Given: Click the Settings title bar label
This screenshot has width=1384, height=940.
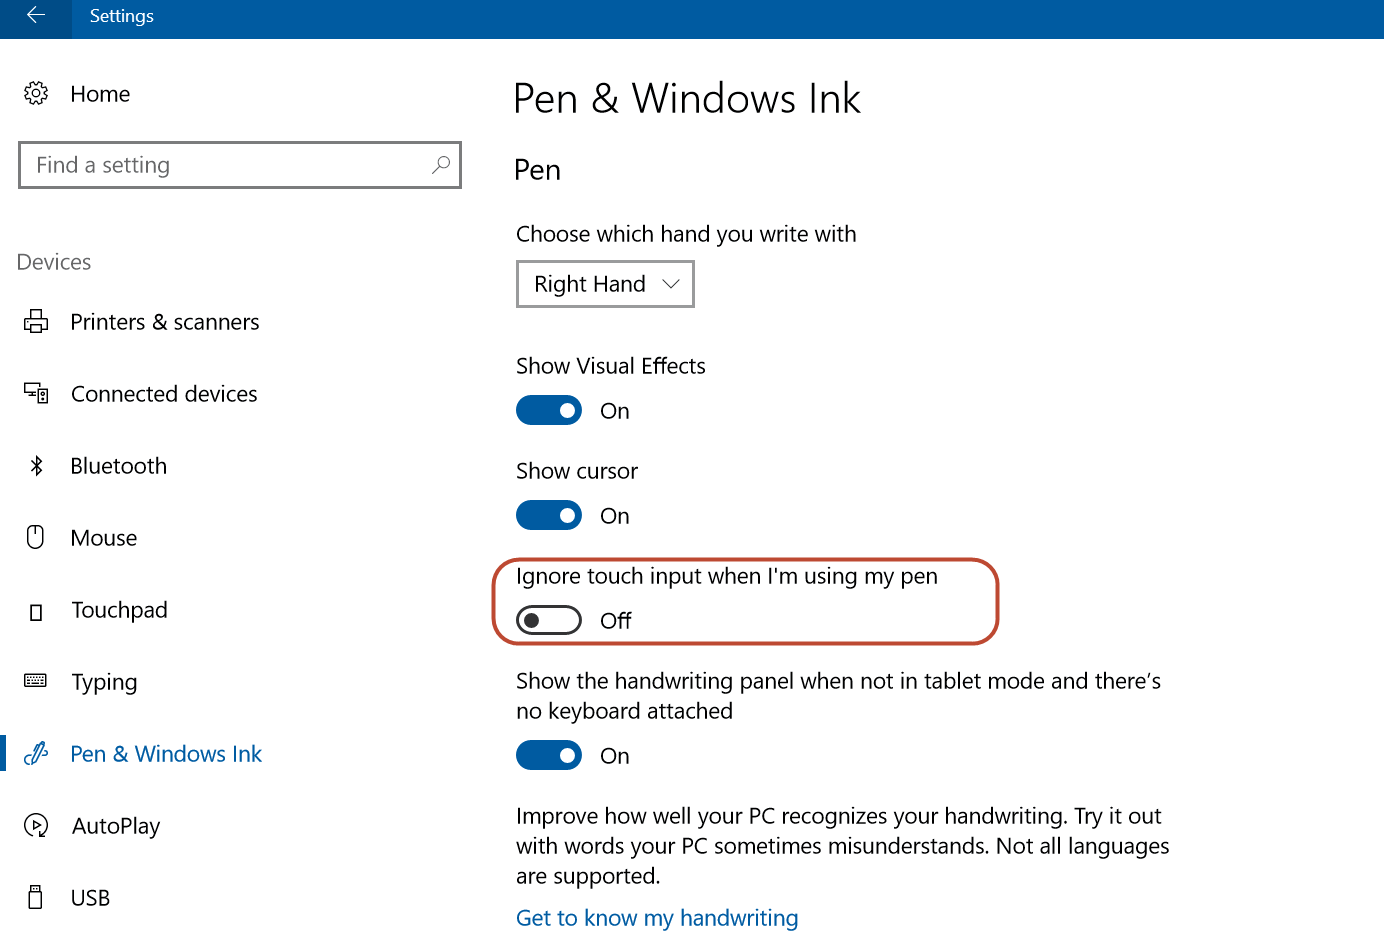Looking at the screenshot, I should pos(121,16).
